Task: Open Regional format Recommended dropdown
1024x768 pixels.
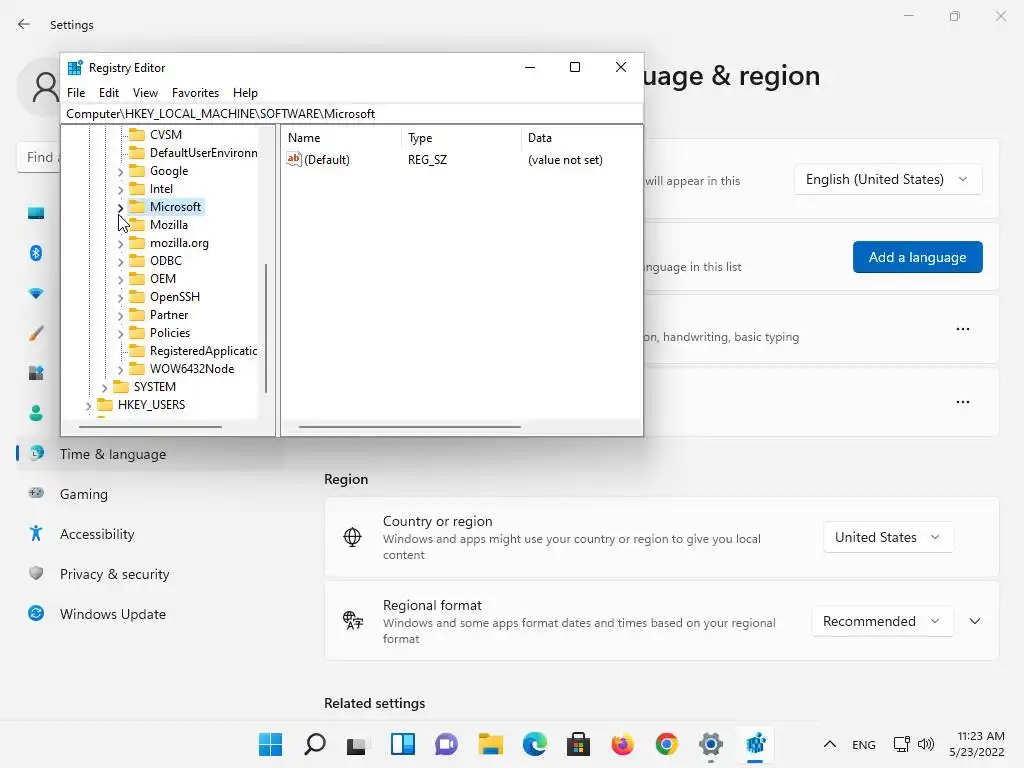Action: coord(882,621)
